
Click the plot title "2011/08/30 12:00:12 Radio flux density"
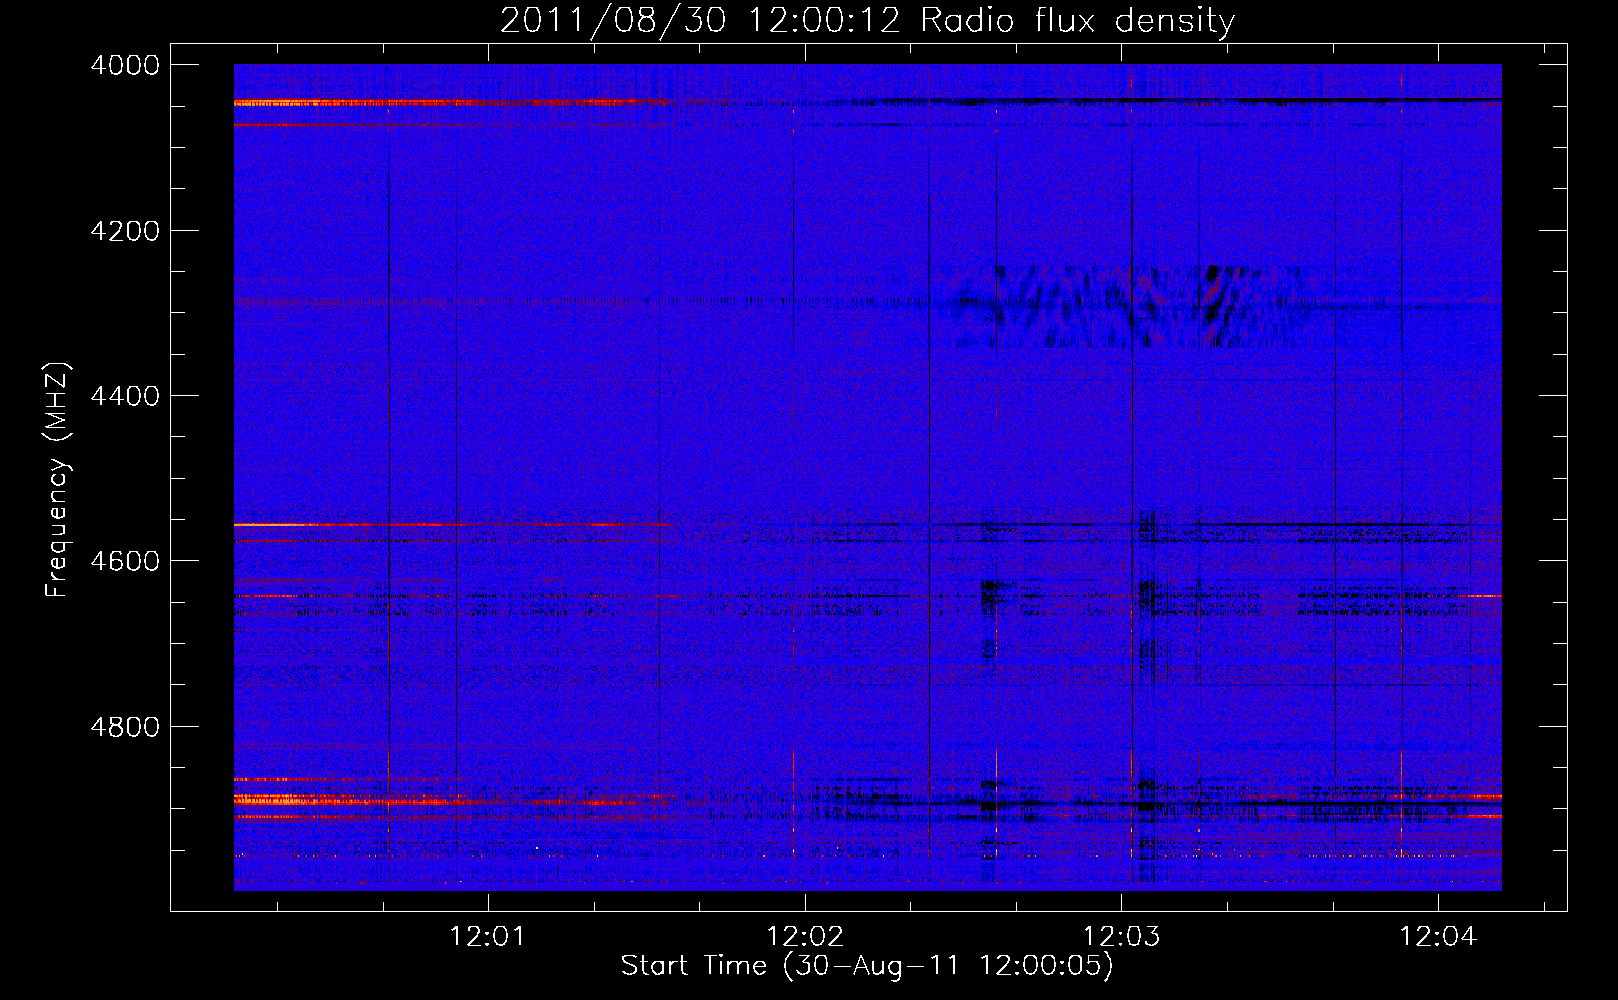[867, 20]
